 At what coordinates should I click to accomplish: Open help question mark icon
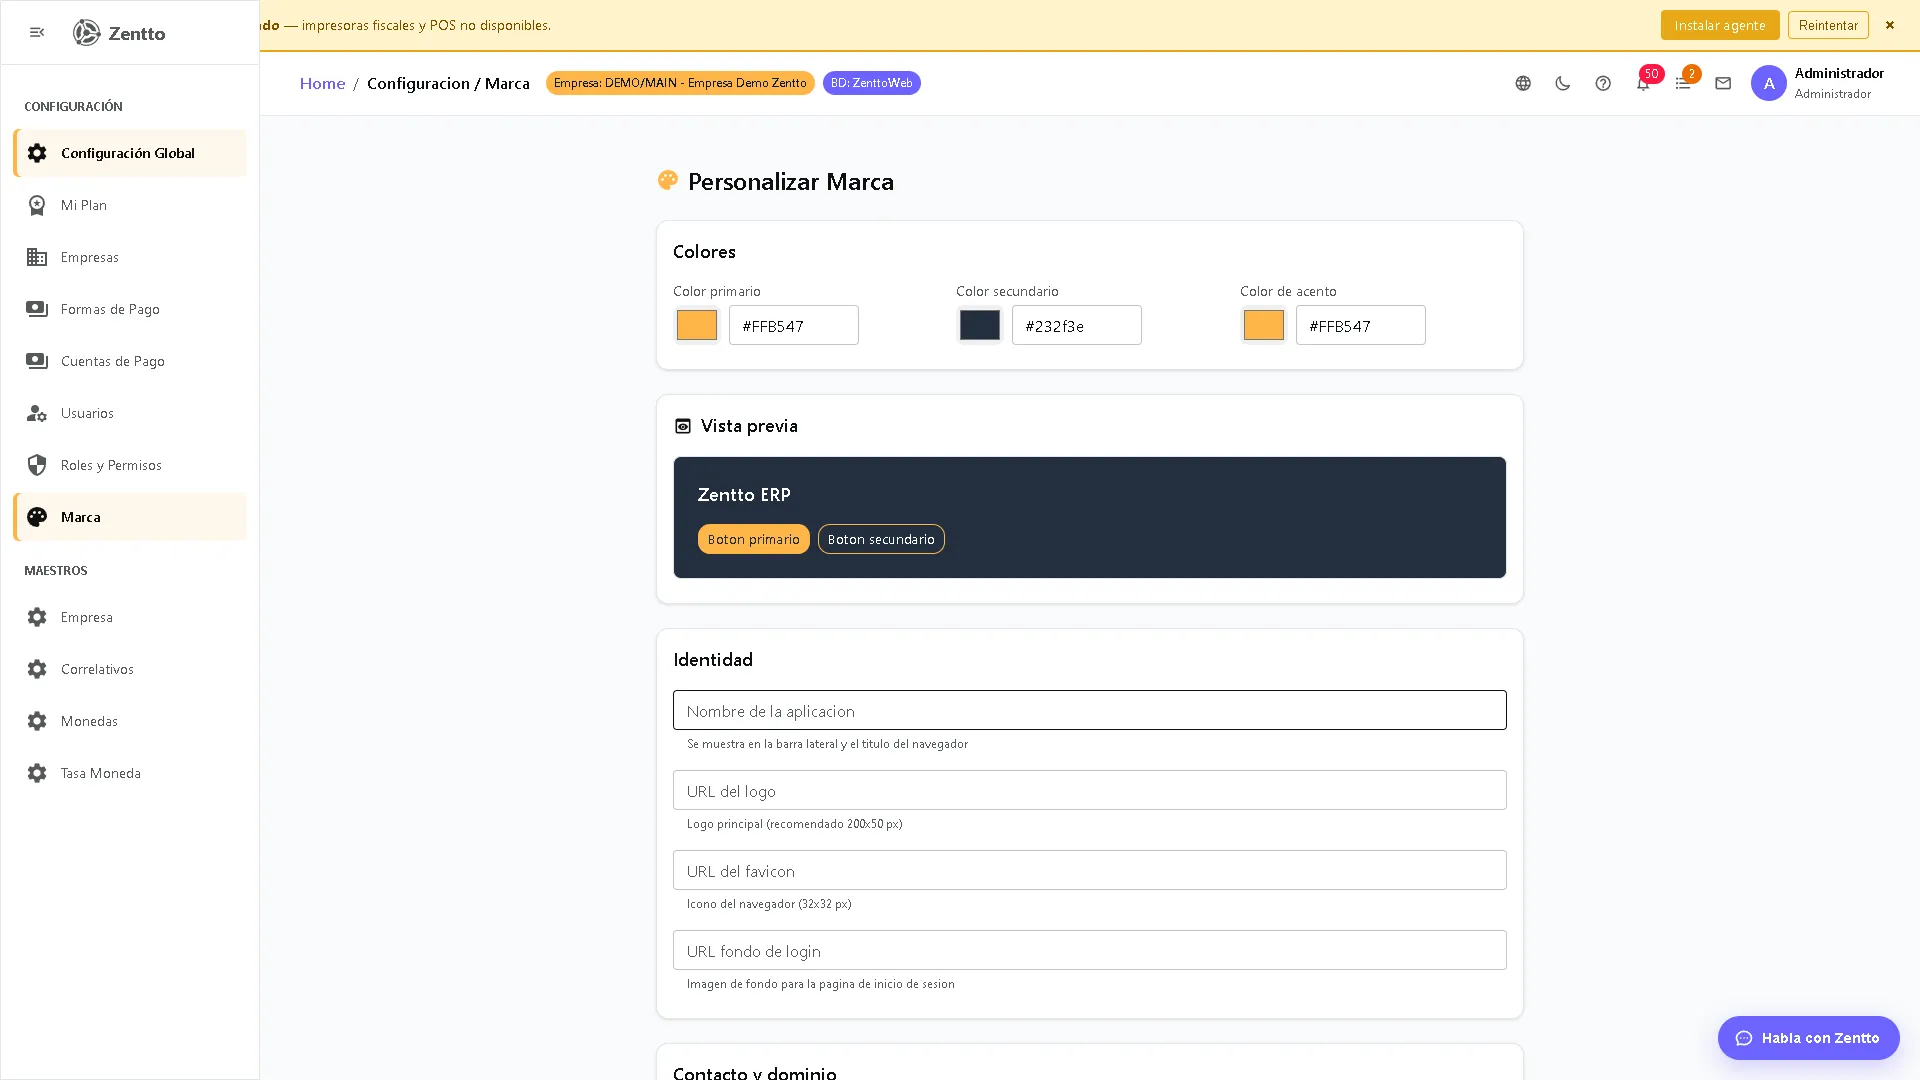(1603, 84)
